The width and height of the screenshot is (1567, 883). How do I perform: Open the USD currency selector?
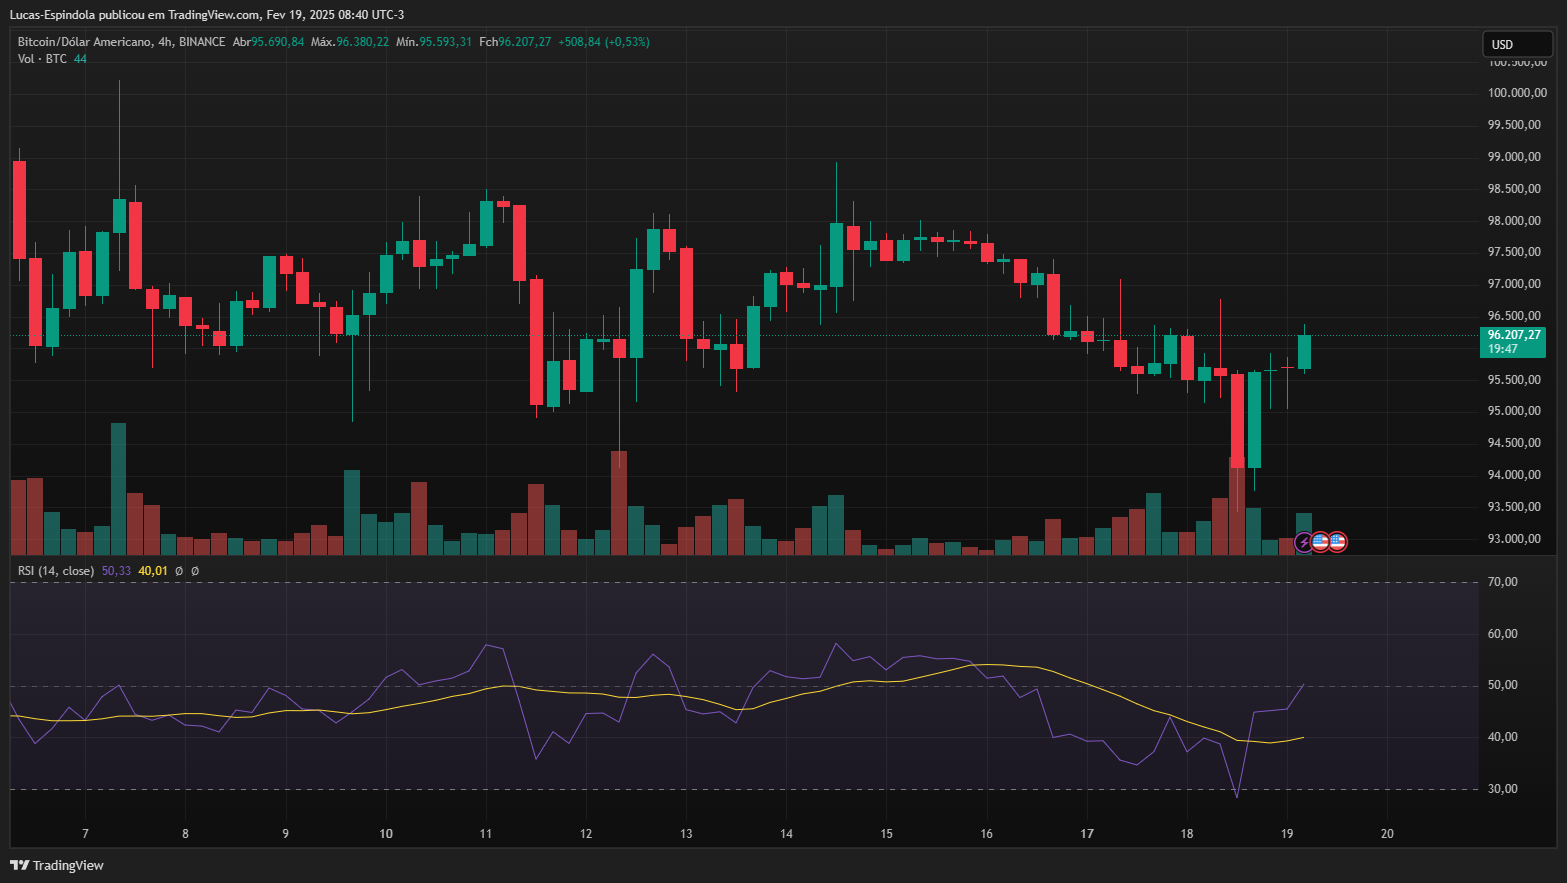point(1516,44)
